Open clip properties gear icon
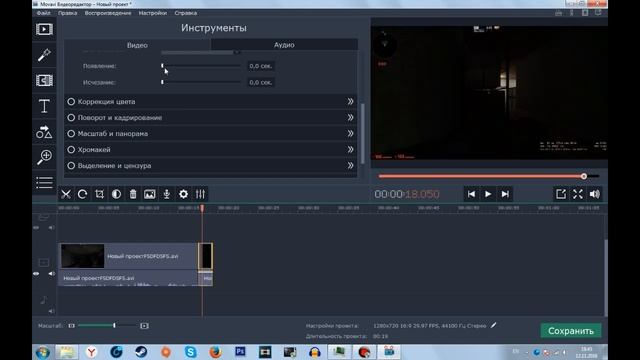Screen dimensions: 640x360 (184, 194)
